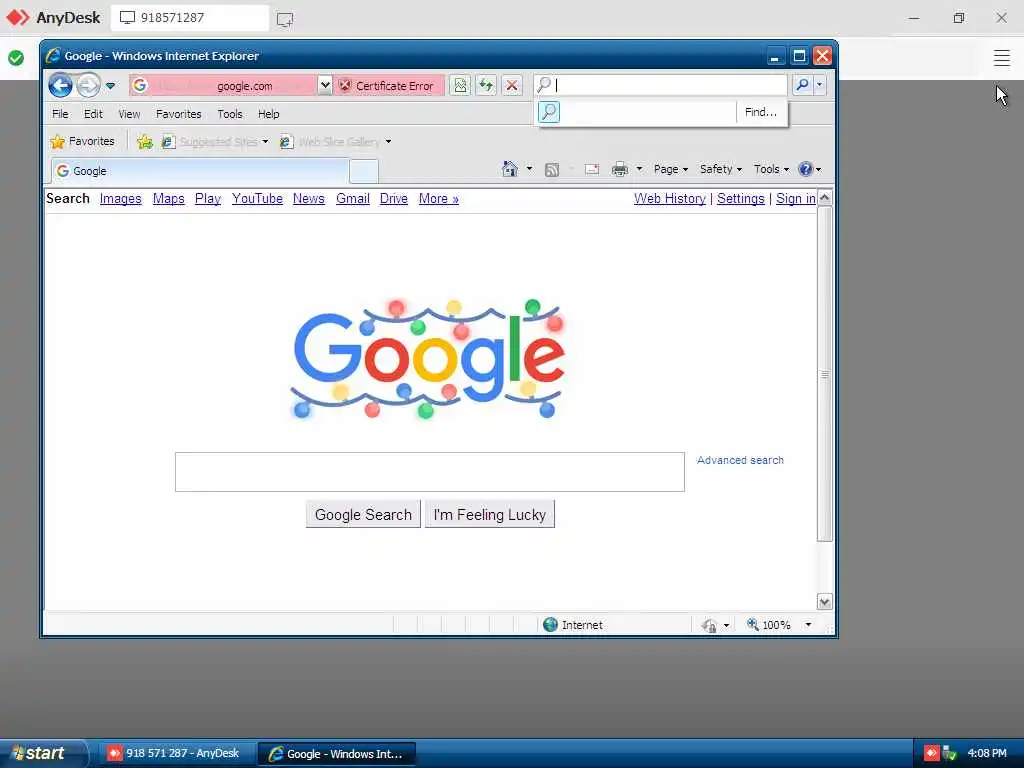Select the Google browser tab
Viewport: 1024px width, 768px height.
click(x=200, y=171)
